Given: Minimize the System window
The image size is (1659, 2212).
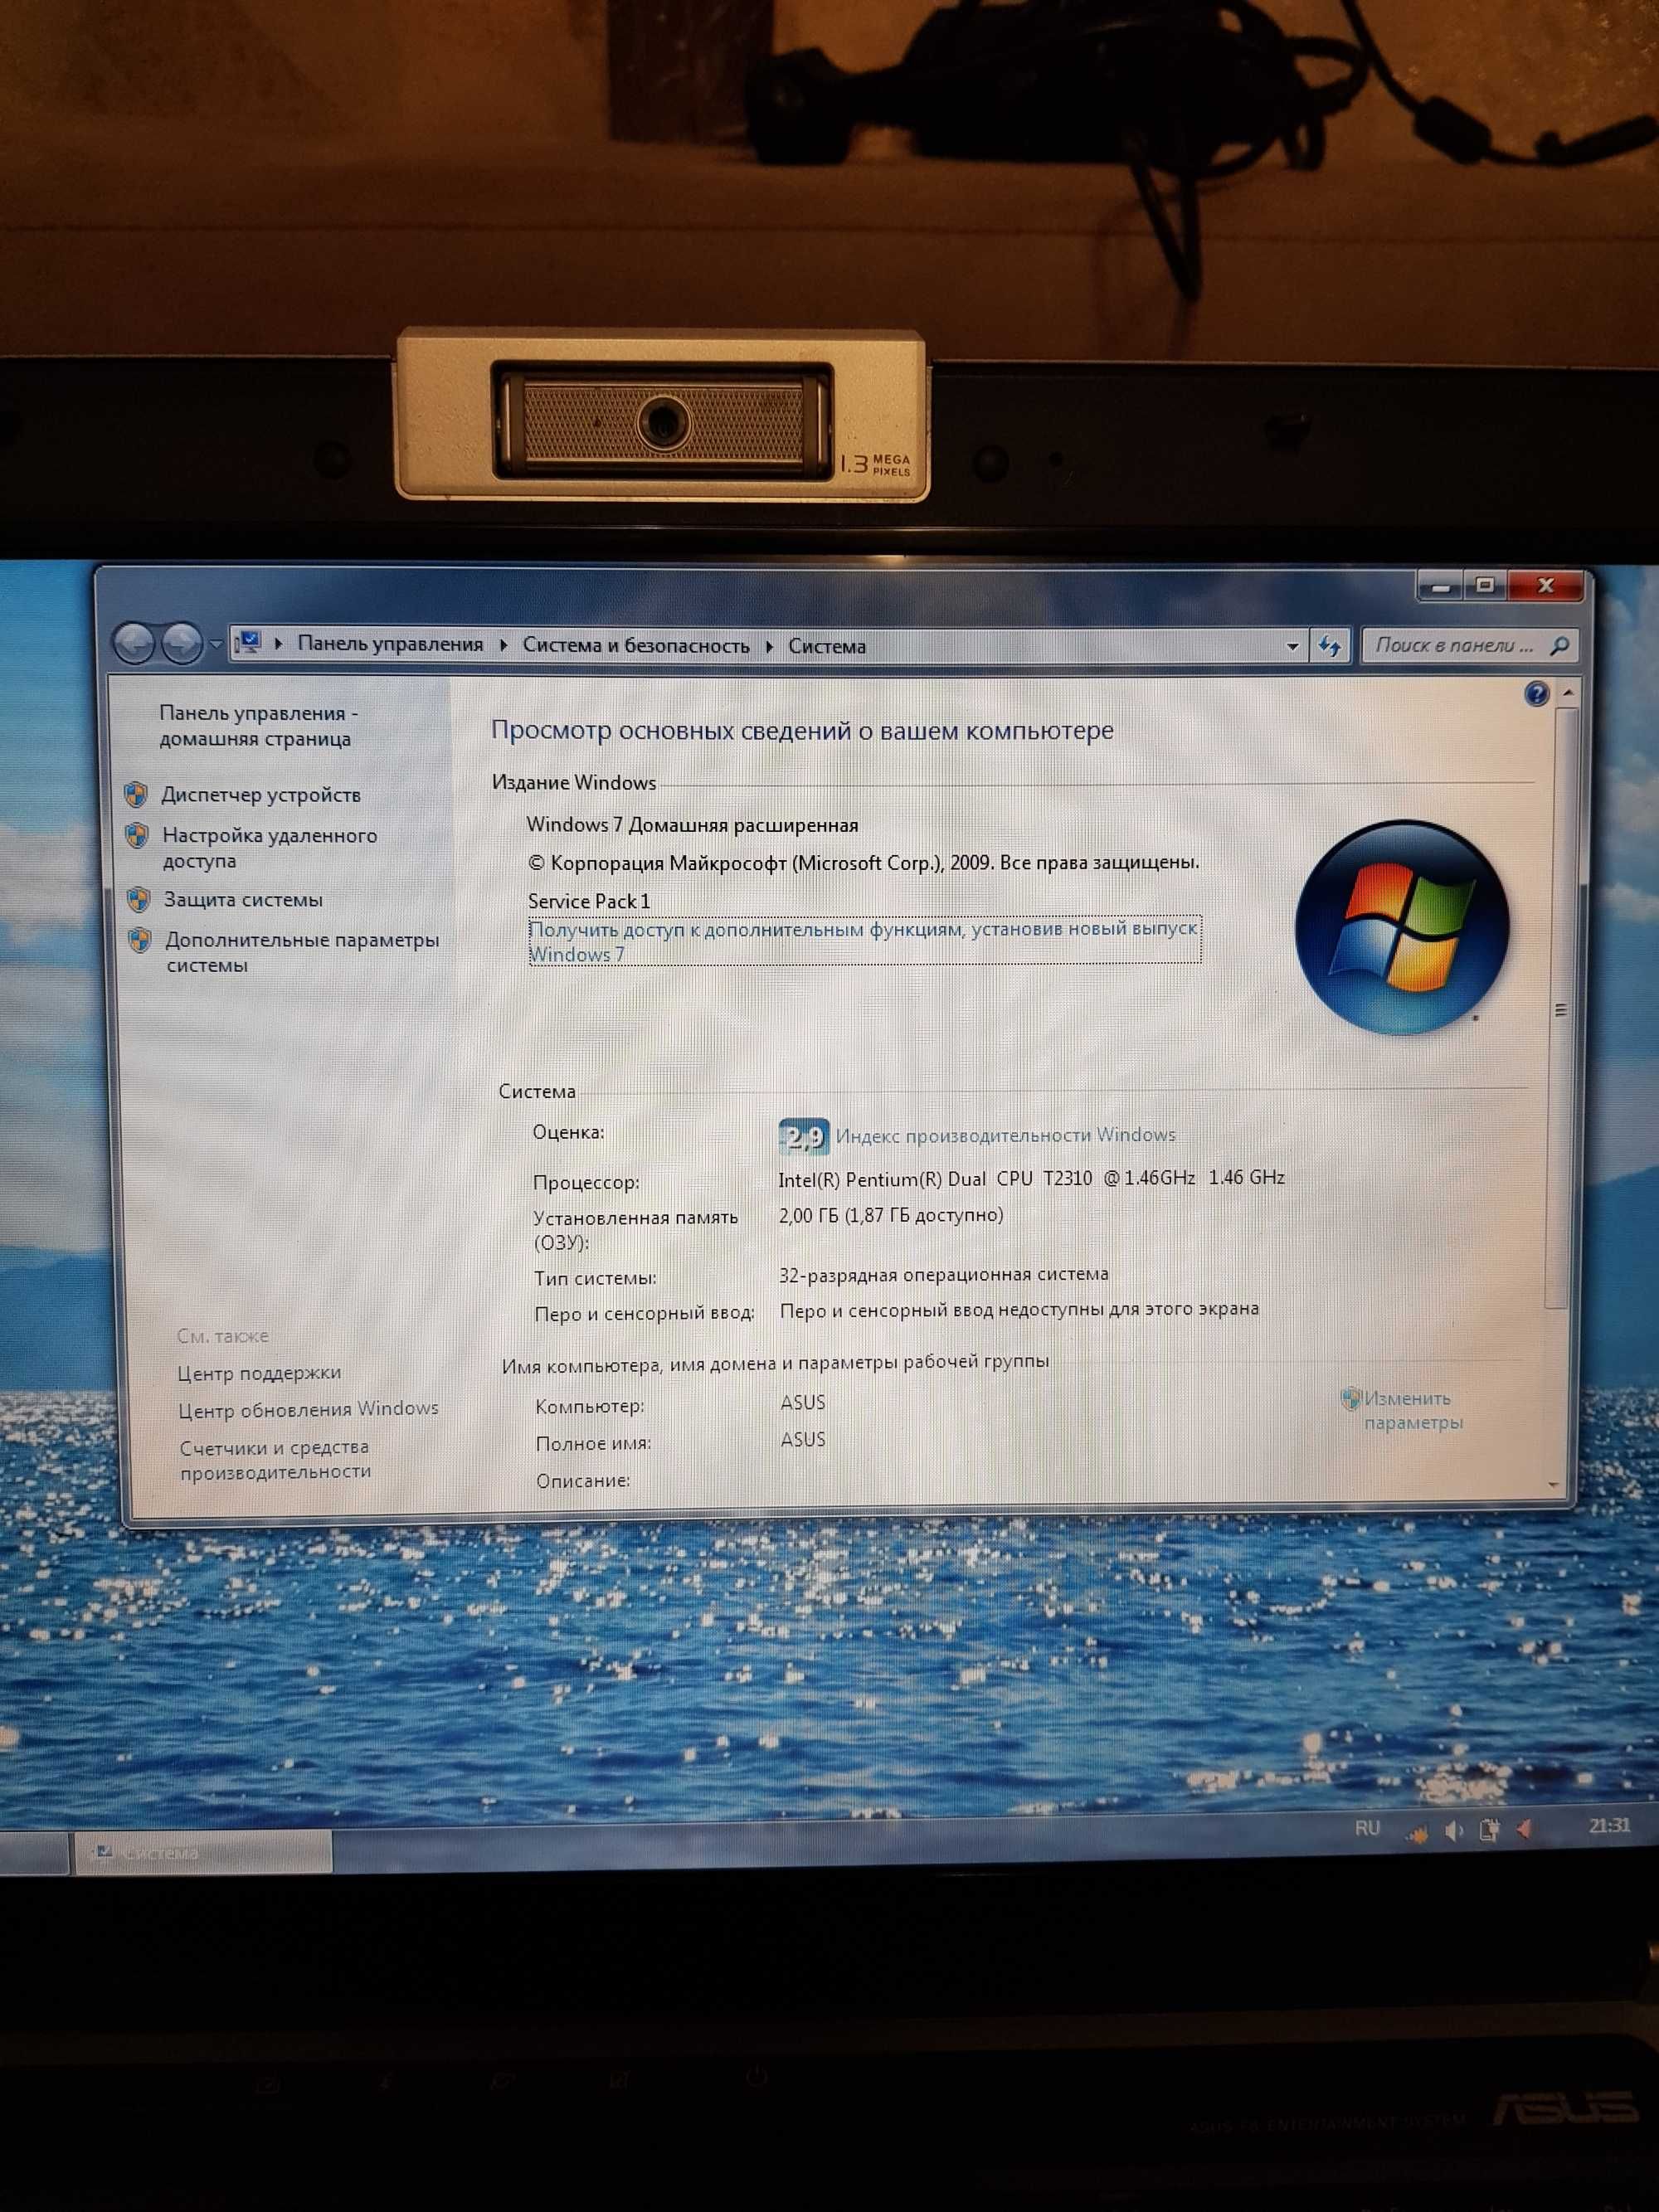Looking at the screenshot, I should 1441,587.
